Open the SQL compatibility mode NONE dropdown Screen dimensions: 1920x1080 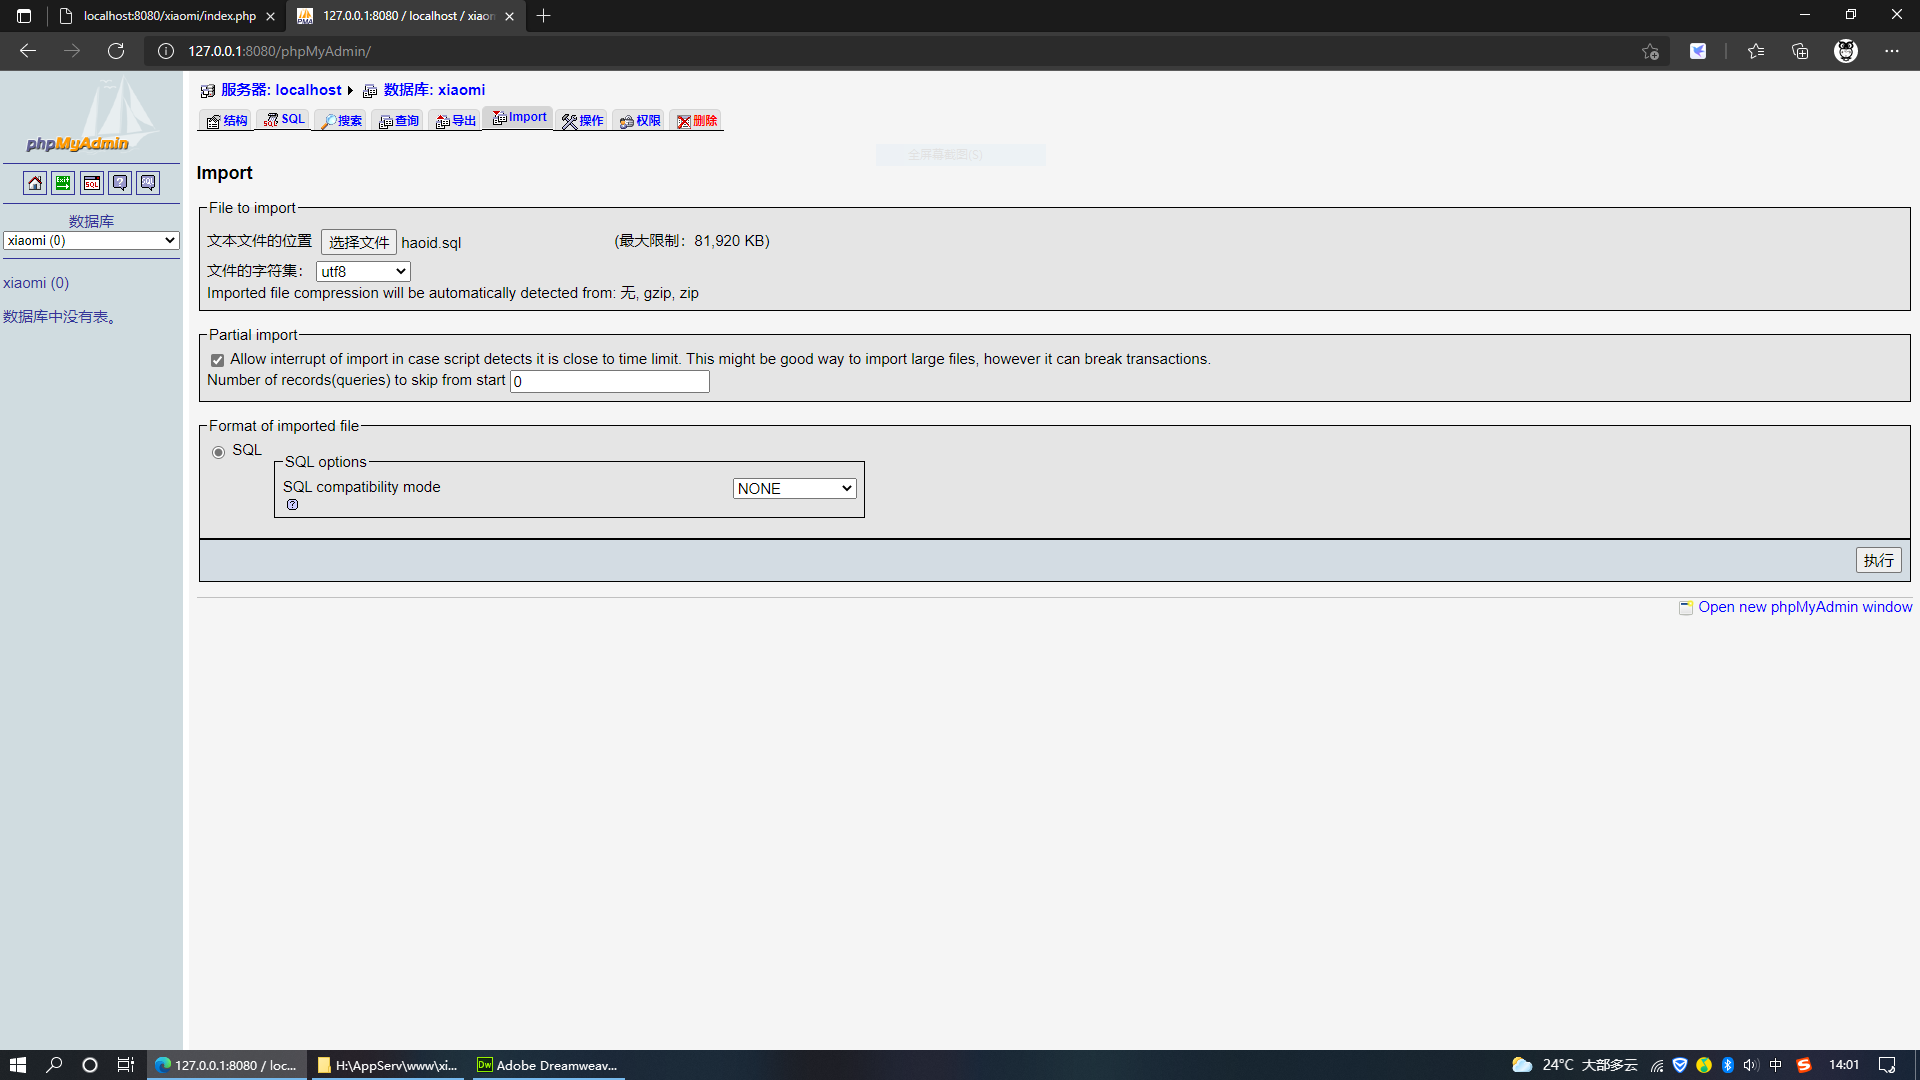(x=794, y=489)
